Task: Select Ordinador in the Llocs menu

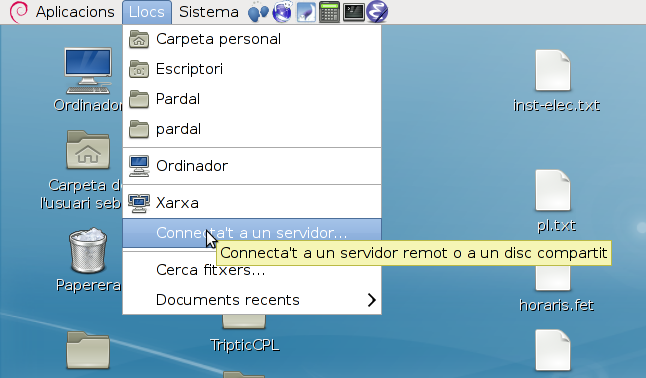Action: click(x=252, y=166)
